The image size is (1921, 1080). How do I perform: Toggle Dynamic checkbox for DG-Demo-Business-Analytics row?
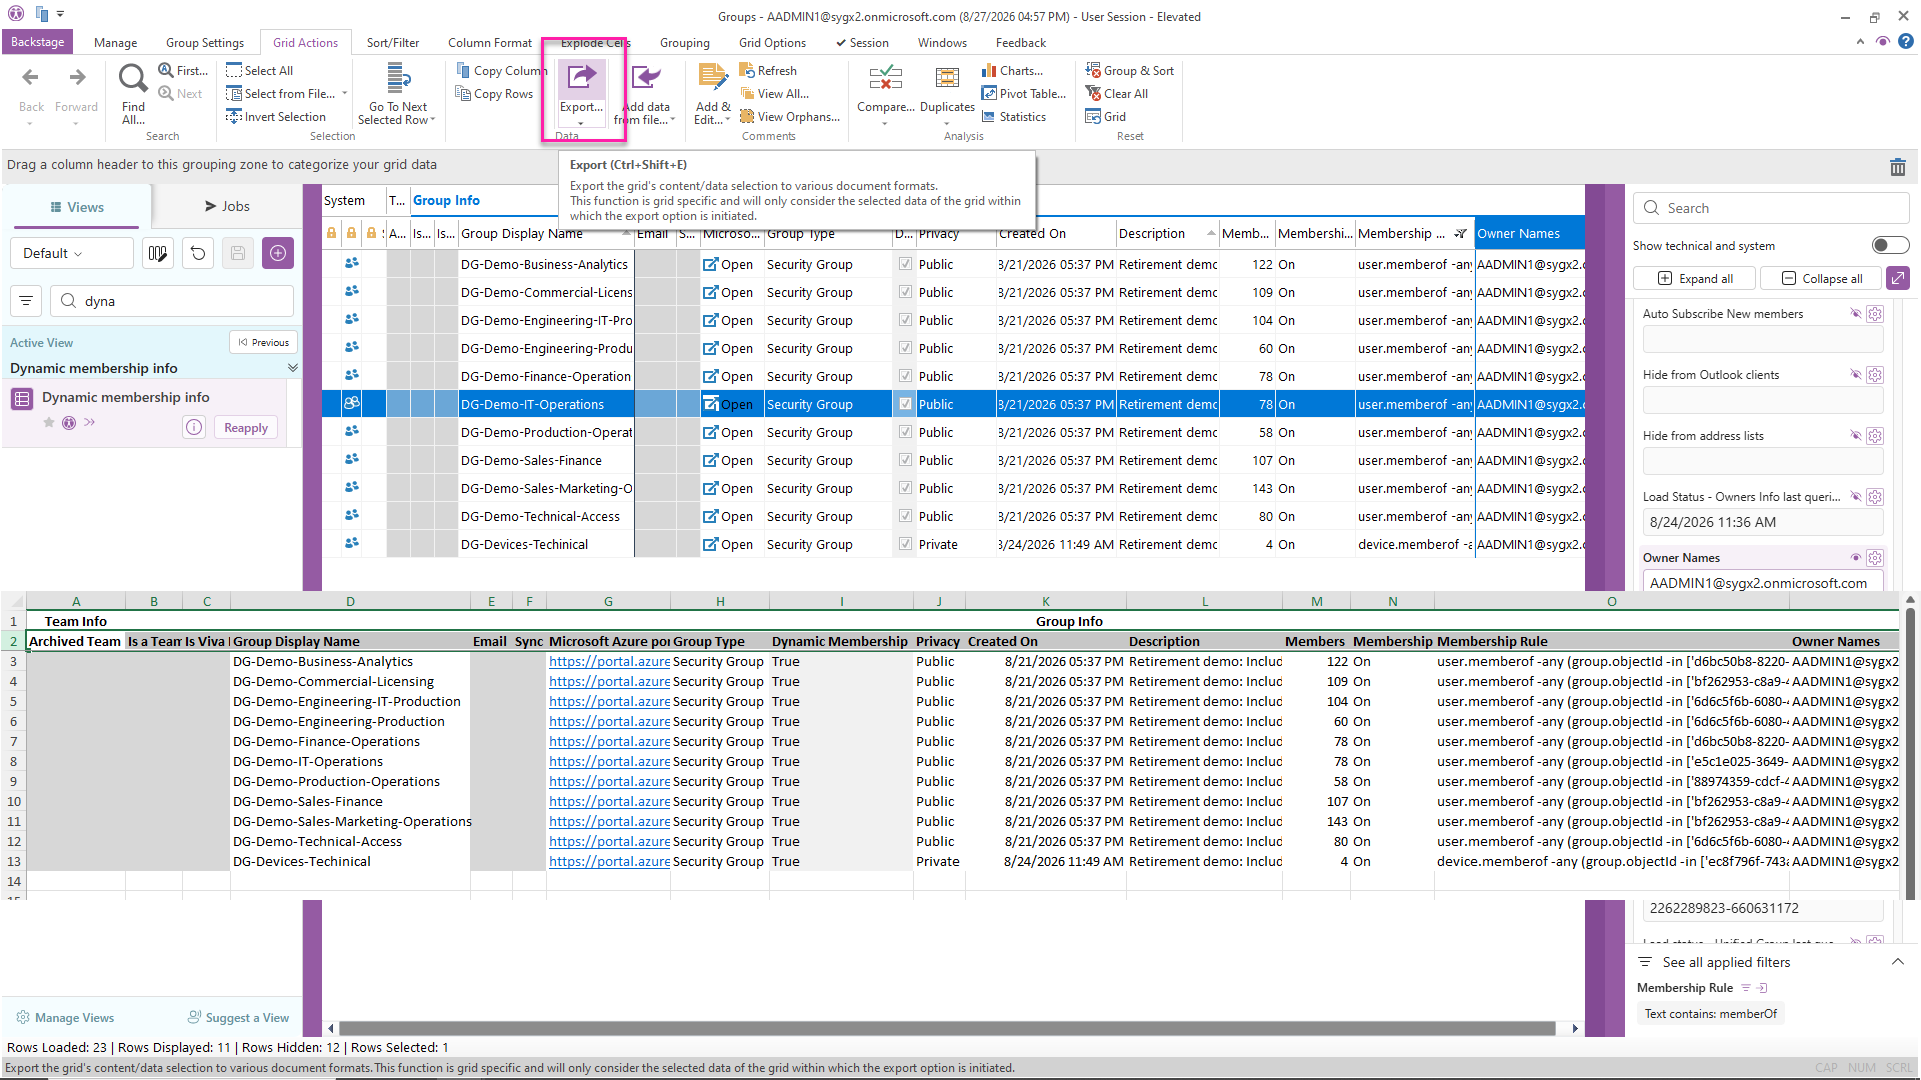click(x=905, y=264)
